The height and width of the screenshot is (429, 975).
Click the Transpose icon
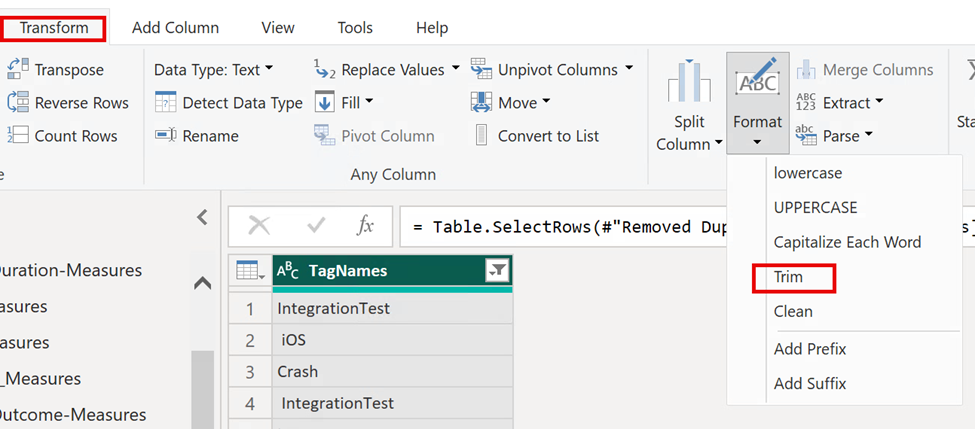(x=18, y=69)
